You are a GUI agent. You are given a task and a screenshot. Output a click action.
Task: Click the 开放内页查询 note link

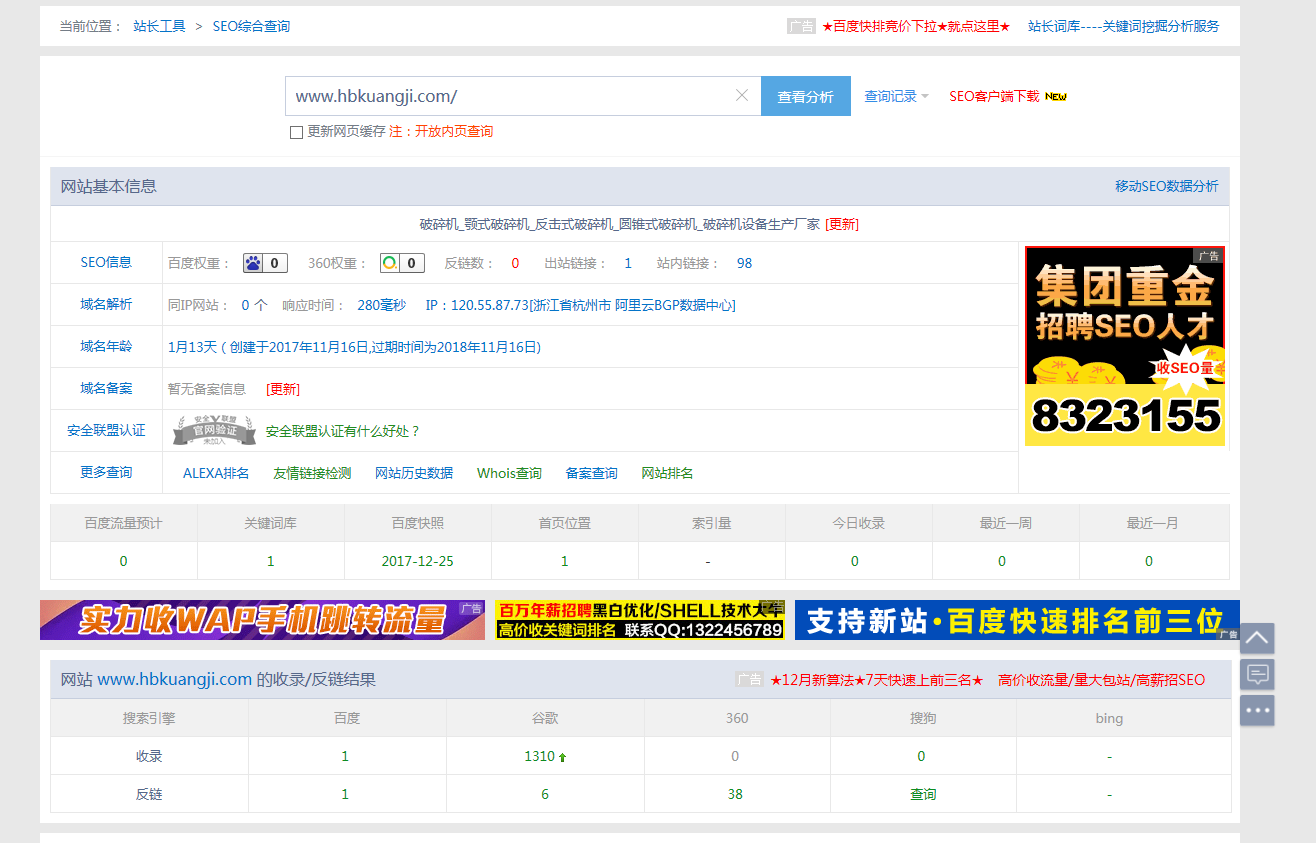(454, 132)
